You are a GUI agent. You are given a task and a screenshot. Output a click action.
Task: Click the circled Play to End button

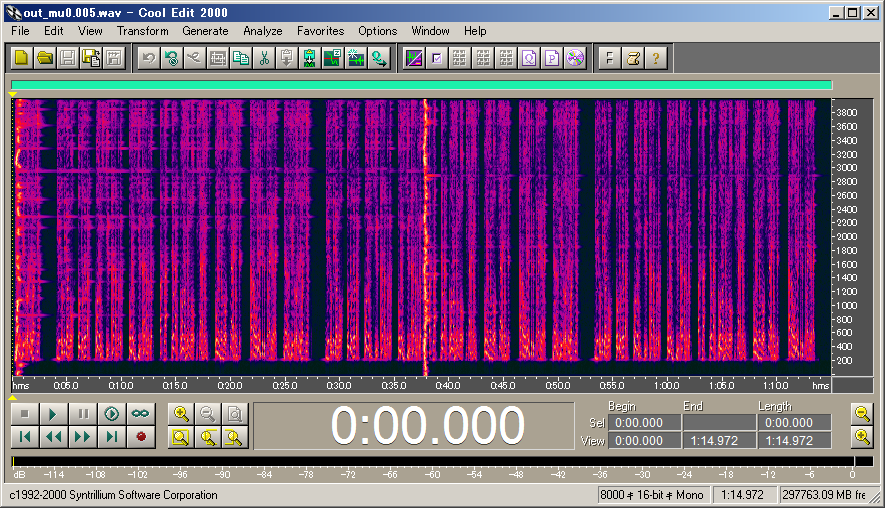[x=112, y=414]
